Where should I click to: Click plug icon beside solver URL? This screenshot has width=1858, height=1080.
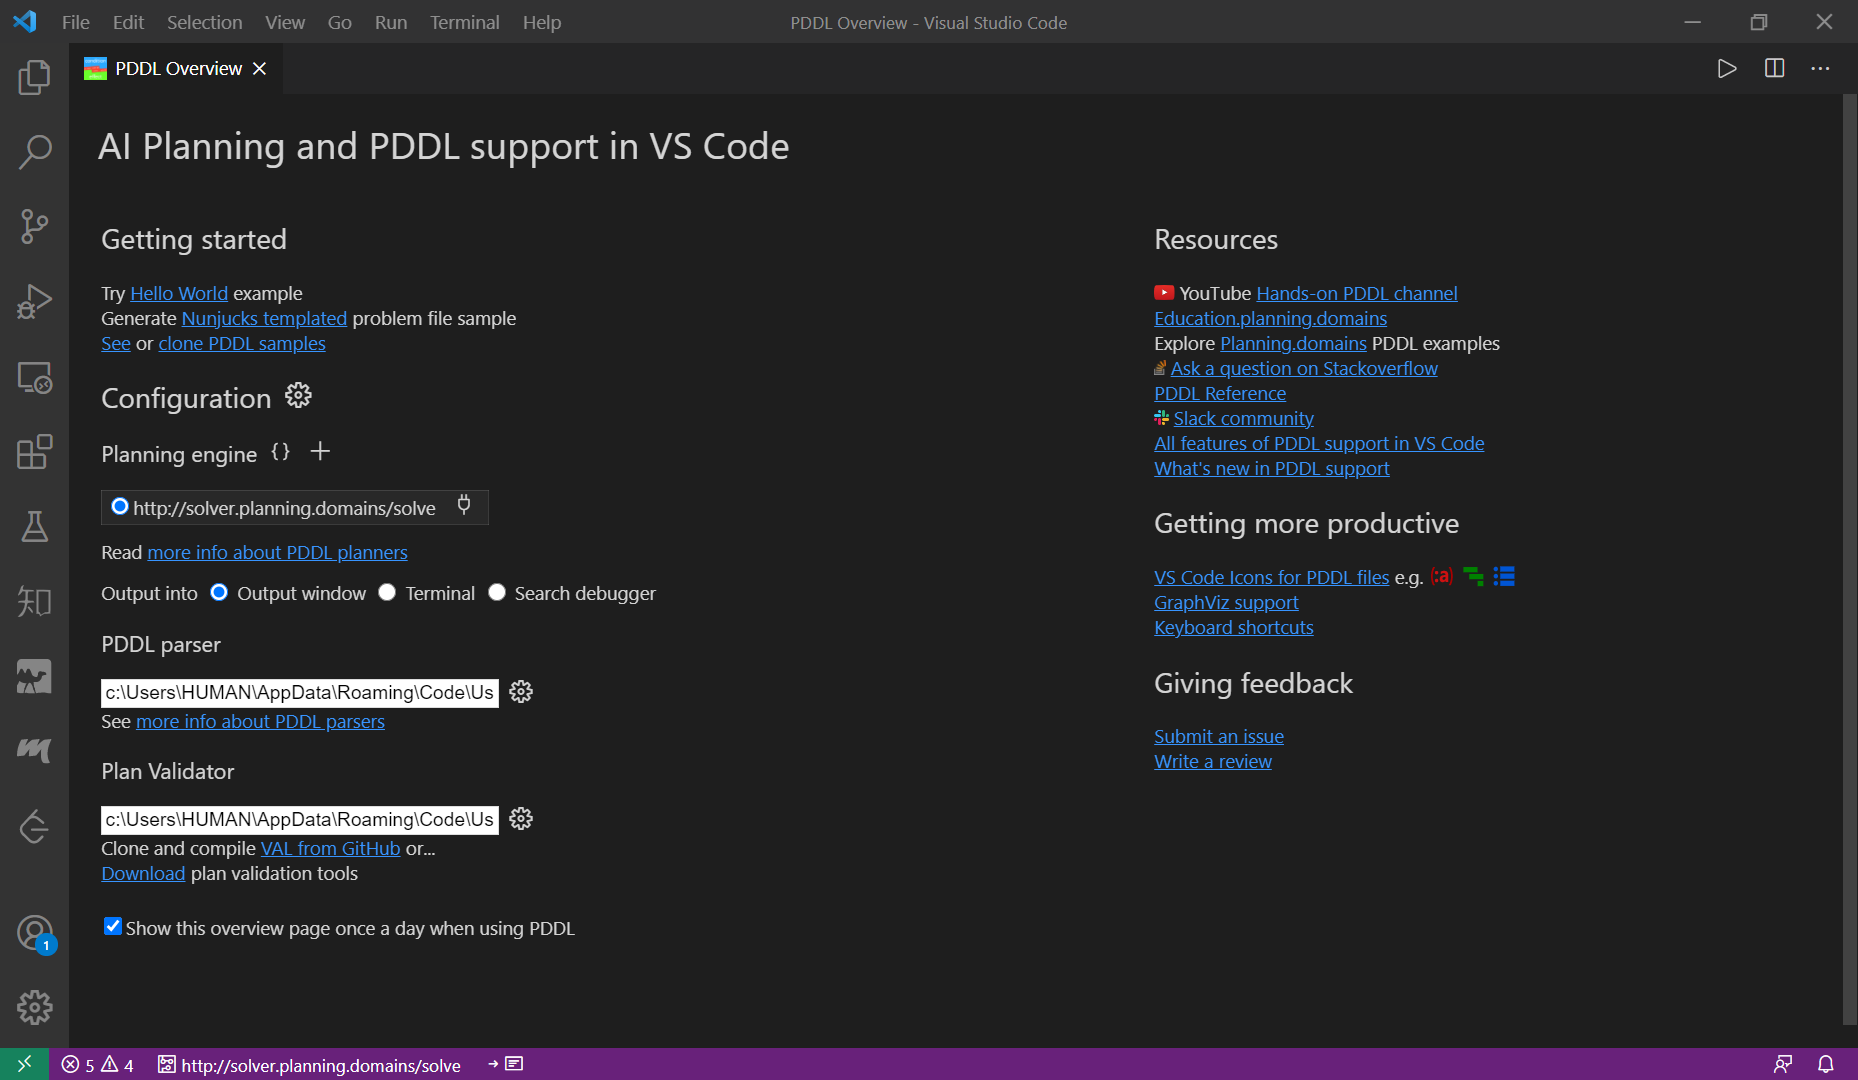click(x=464, y=504)
